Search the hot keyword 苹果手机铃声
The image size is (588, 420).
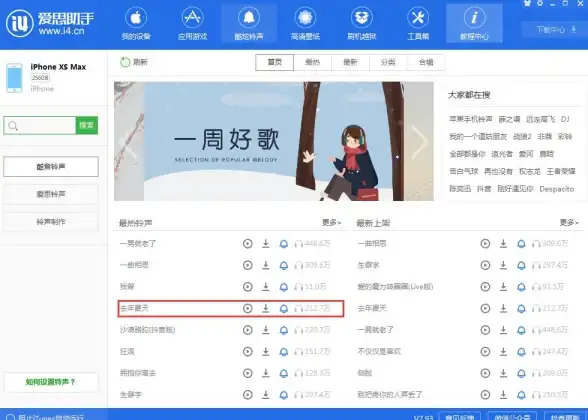pos(471,119)
